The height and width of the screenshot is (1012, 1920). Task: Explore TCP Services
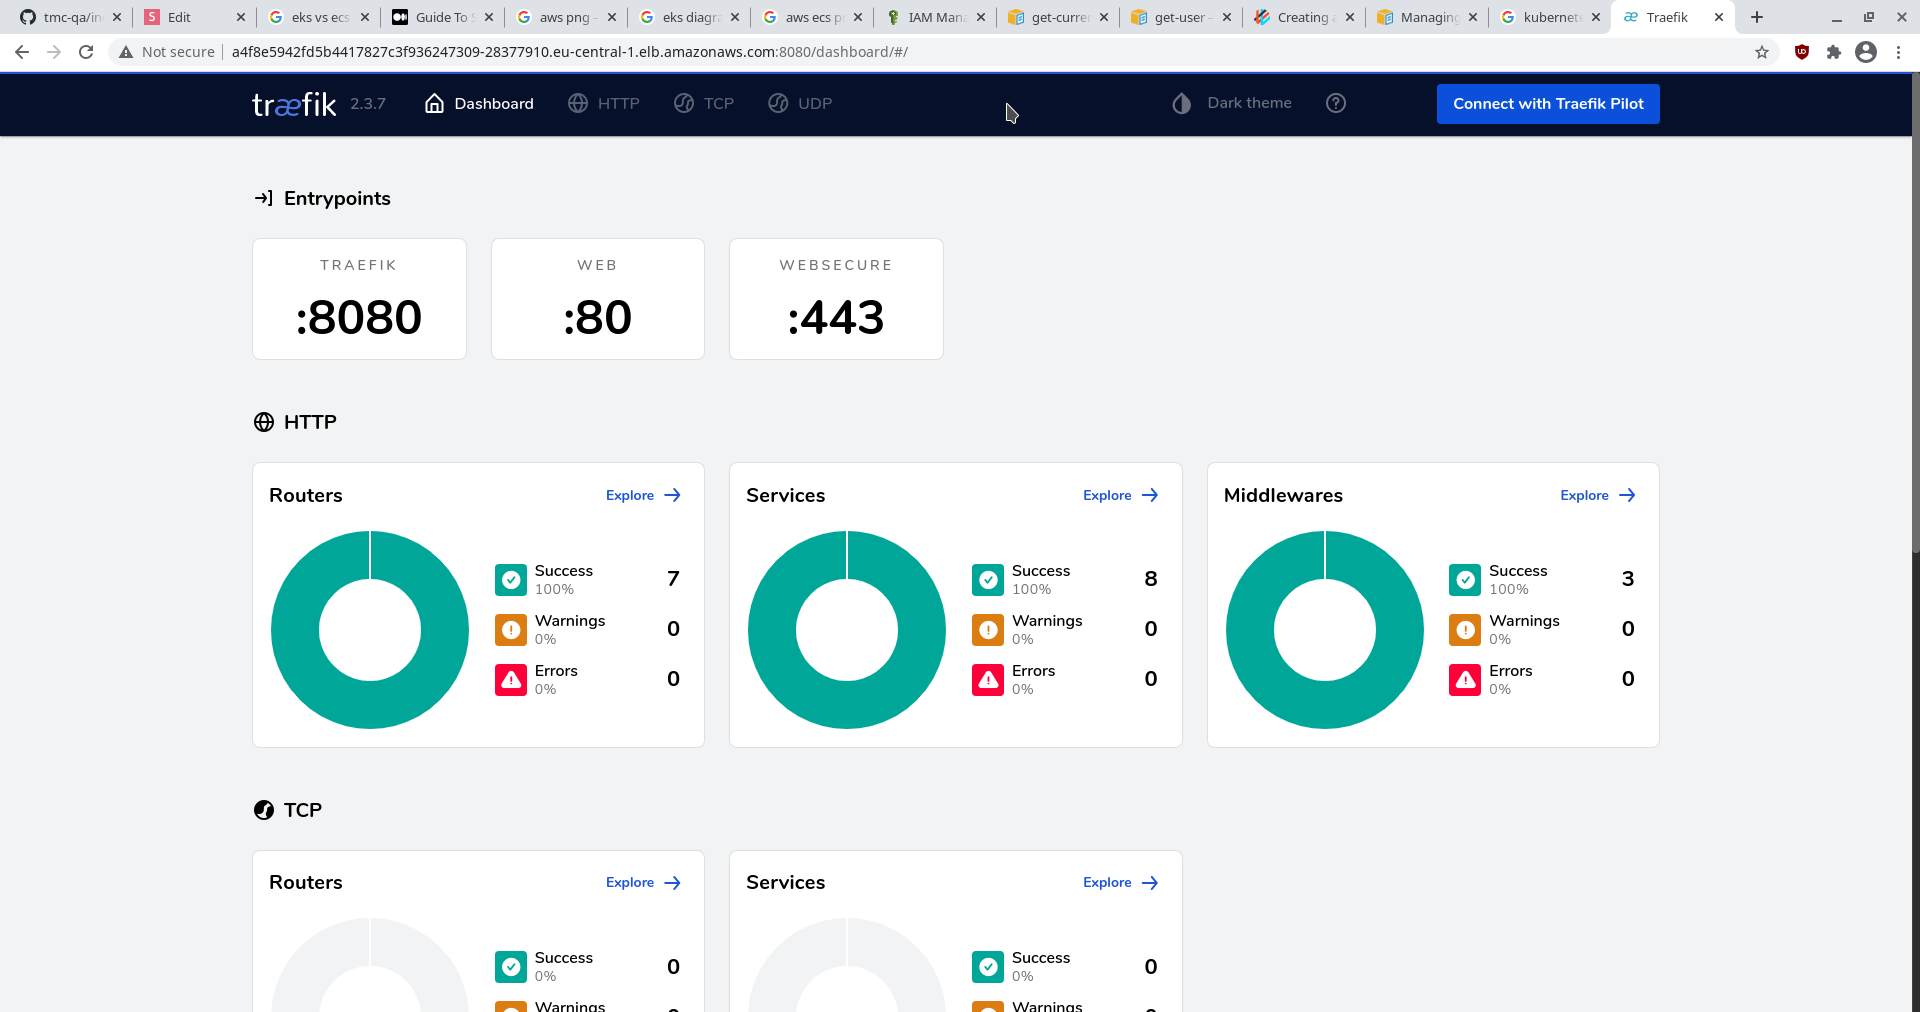click(1120, 882)
